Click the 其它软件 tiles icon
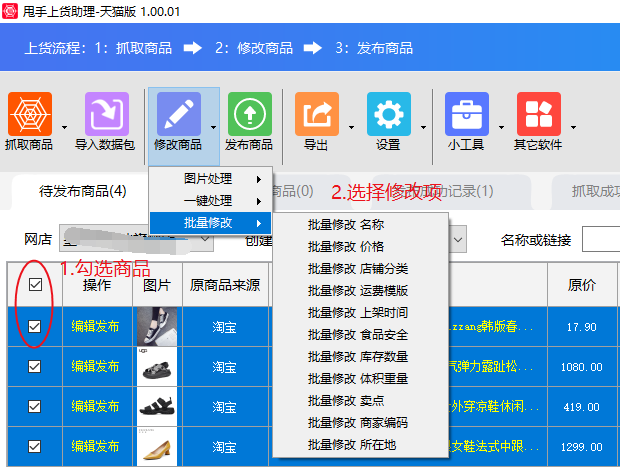This screenshot has width=620, height=467. (539, 114)
